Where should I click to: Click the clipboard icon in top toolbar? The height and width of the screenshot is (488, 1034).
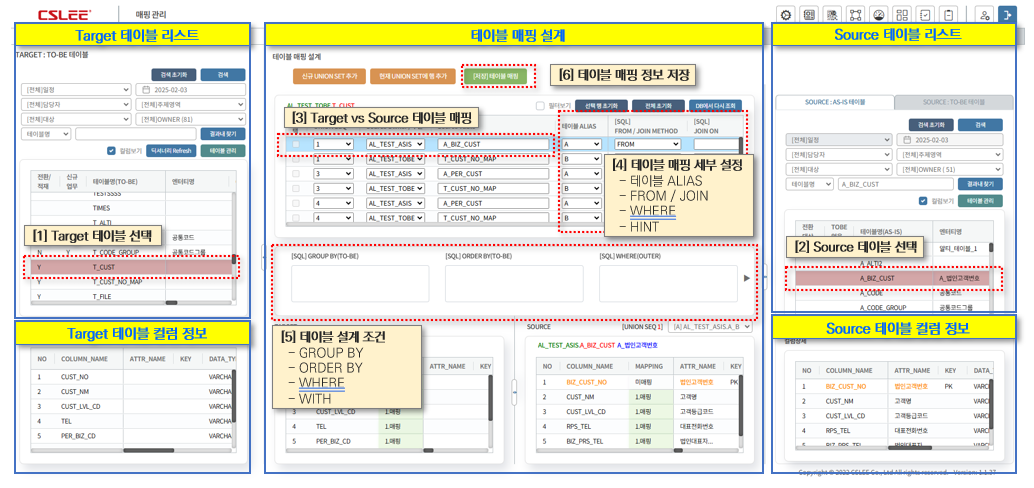[947, 15]
